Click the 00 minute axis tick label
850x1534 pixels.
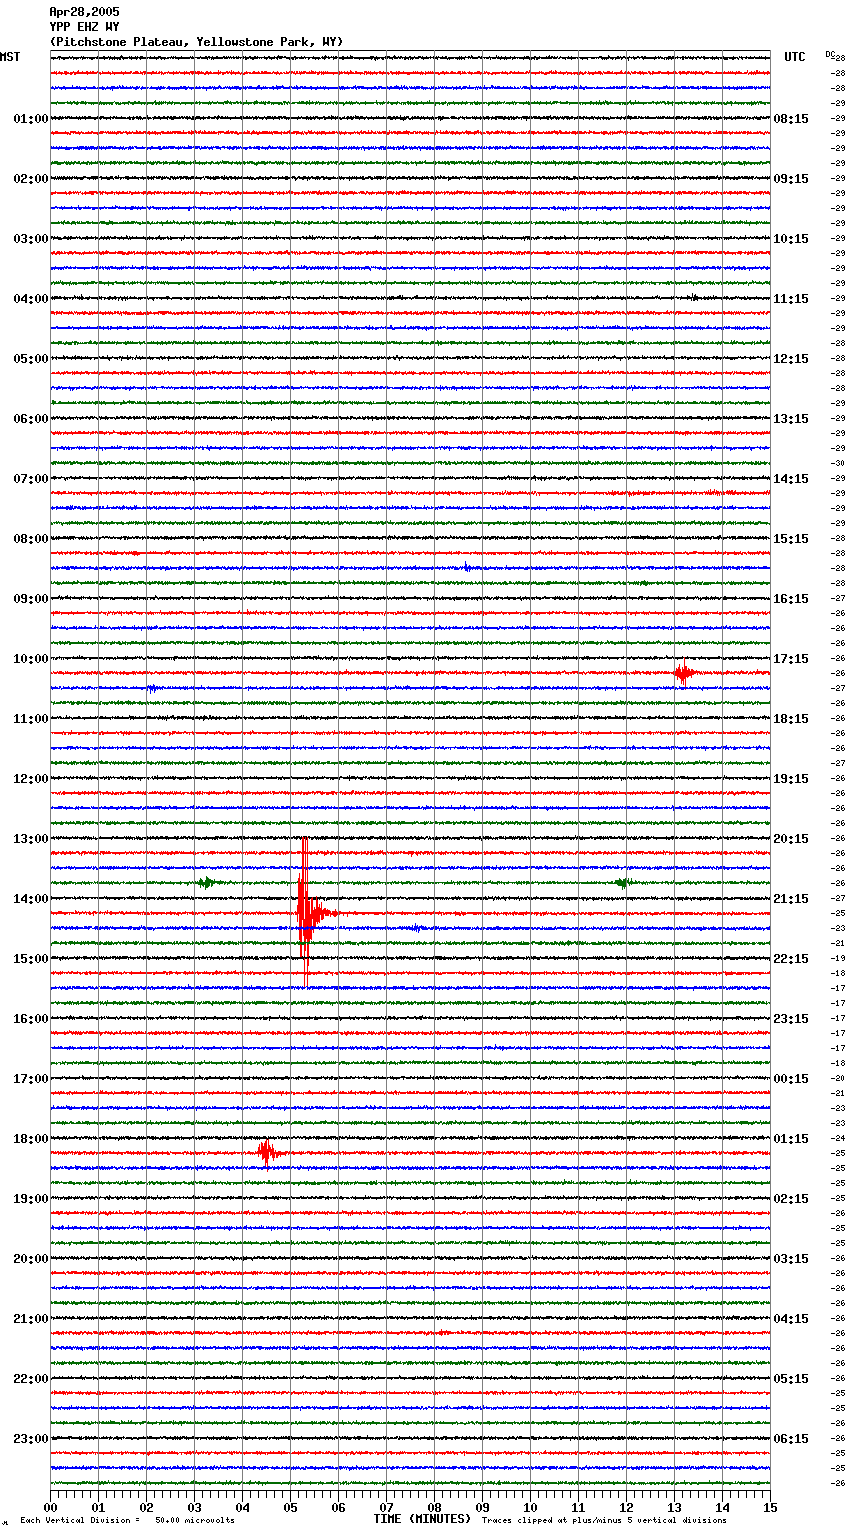pyautogui.click(x=50, y=1507)
